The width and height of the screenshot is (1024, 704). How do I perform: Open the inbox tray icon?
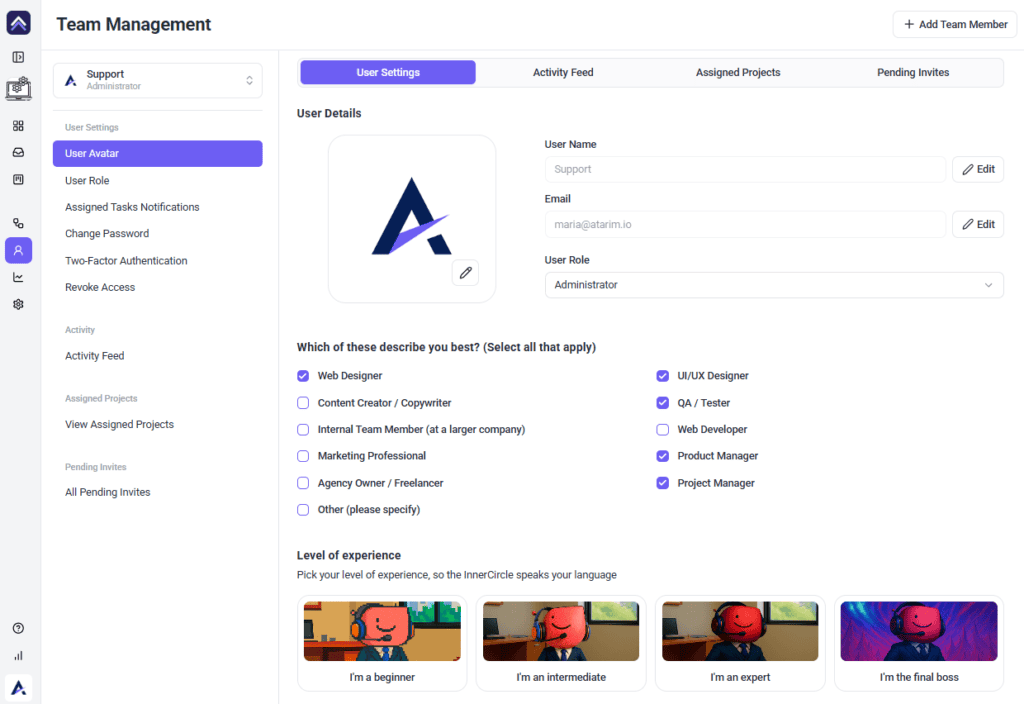coord(18,152)
